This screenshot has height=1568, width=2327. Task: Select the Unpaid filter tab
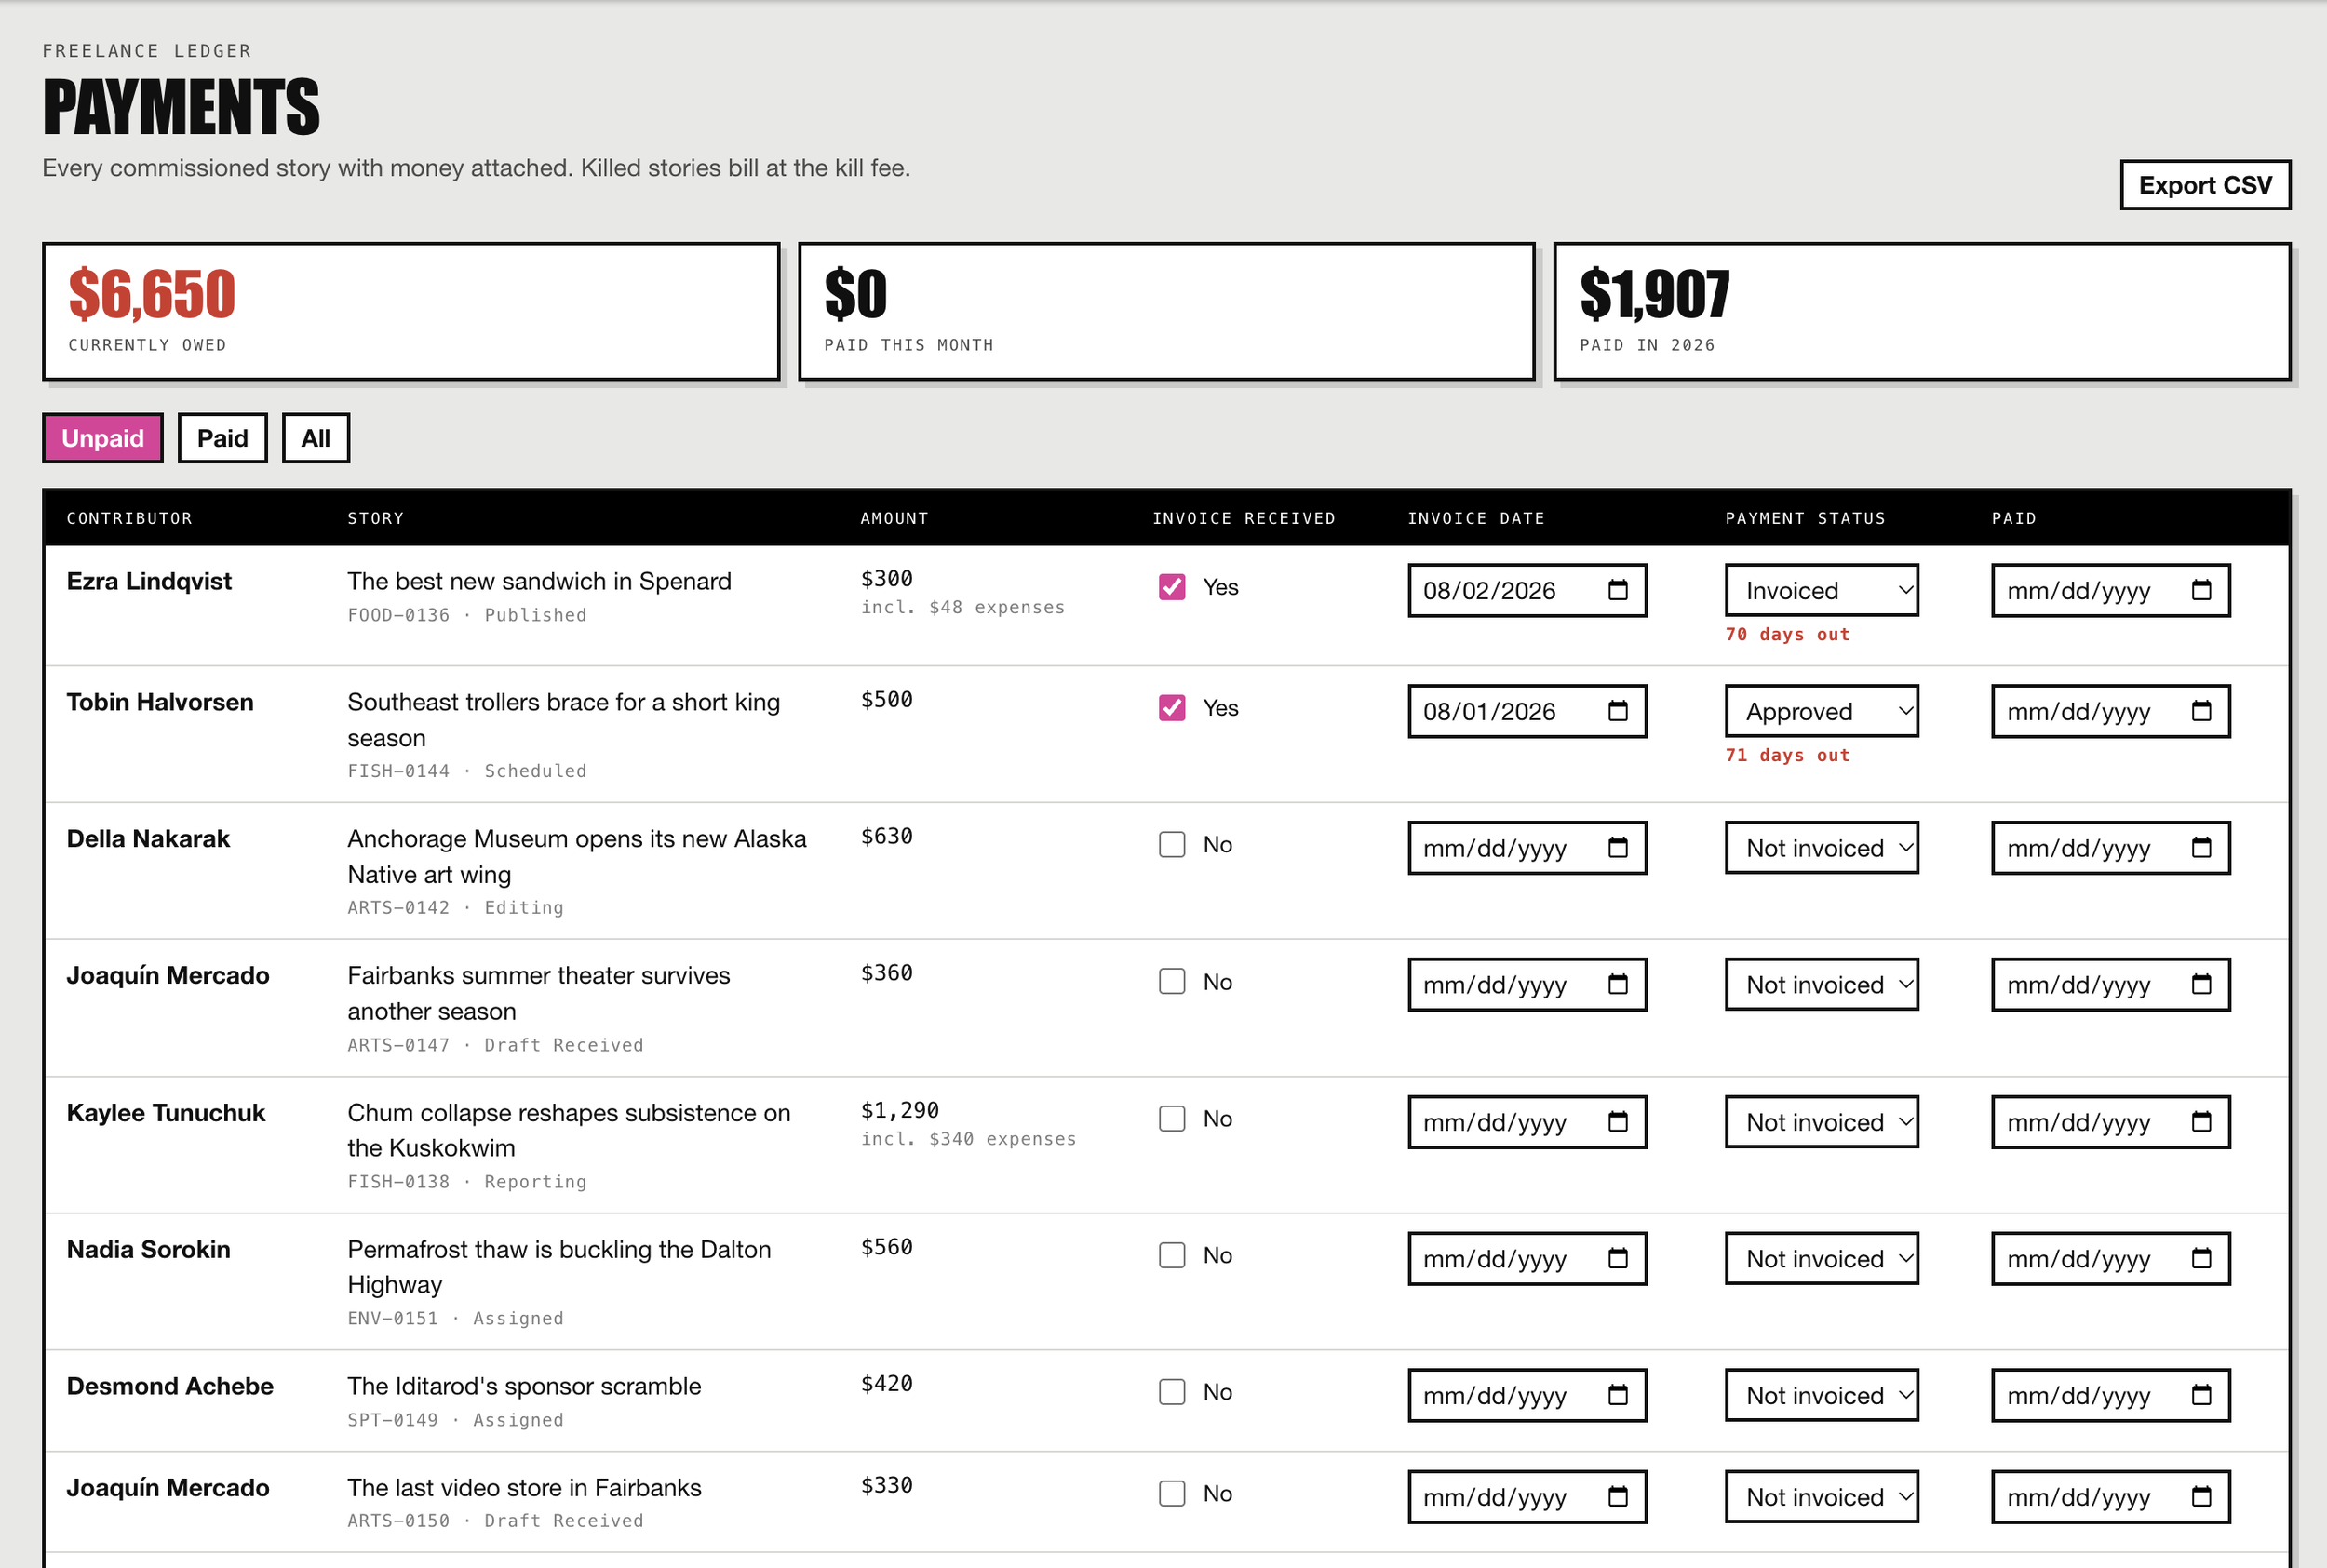tap(103, 438)
